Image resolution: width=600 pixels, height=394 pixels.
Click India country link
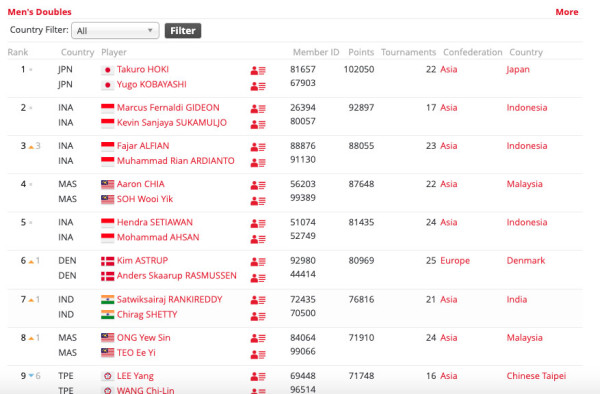pyautogui.click(x=517, y=300)
